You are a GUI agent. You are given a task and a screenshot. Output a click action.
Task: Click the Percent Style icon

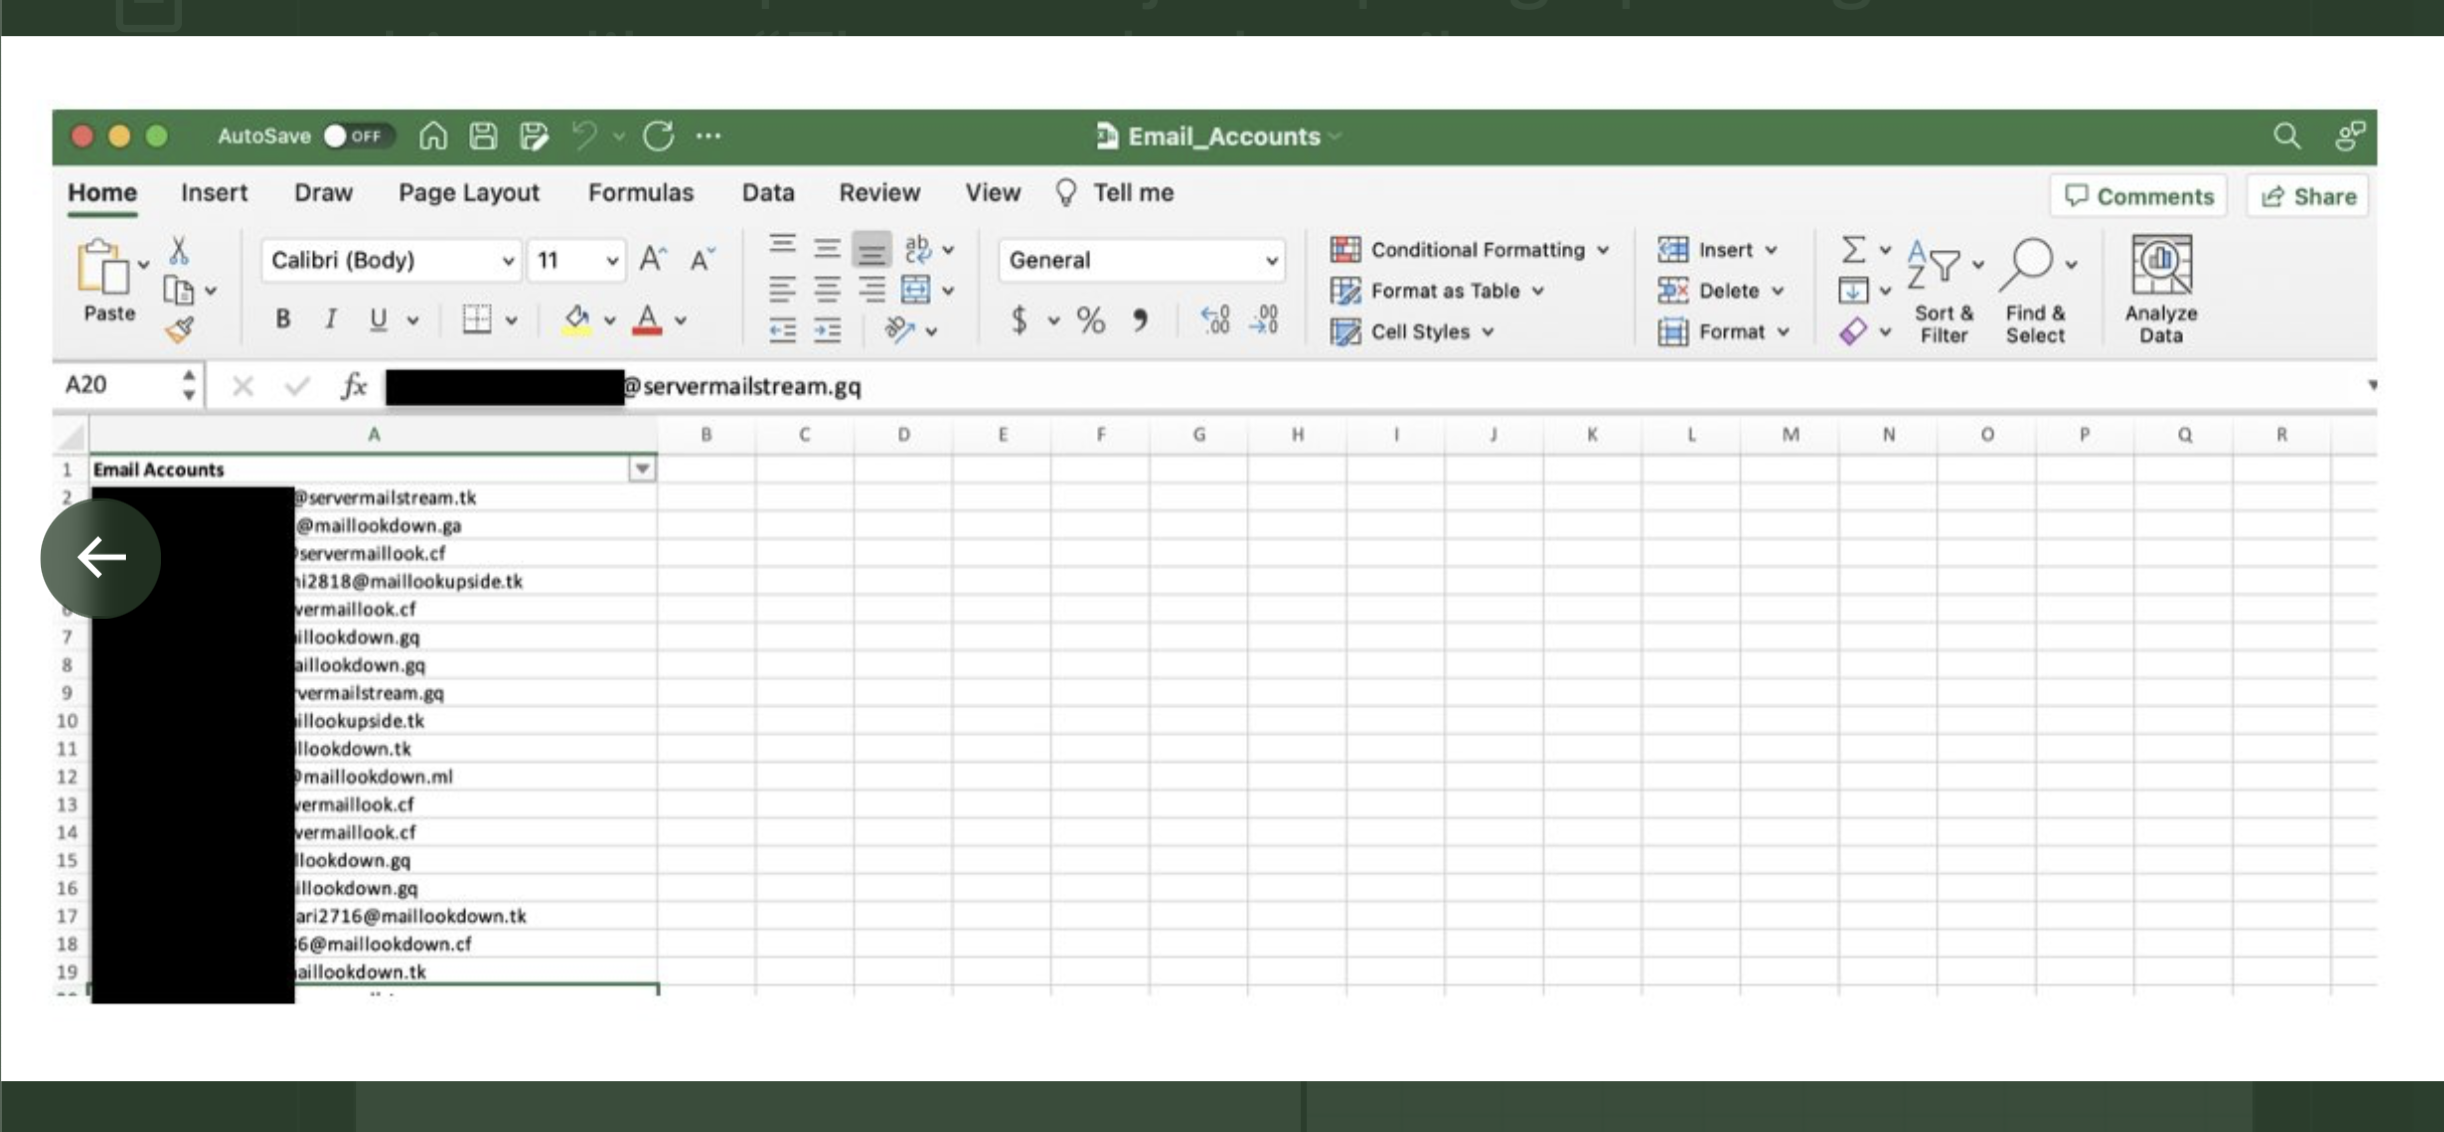click(1091, 320)
